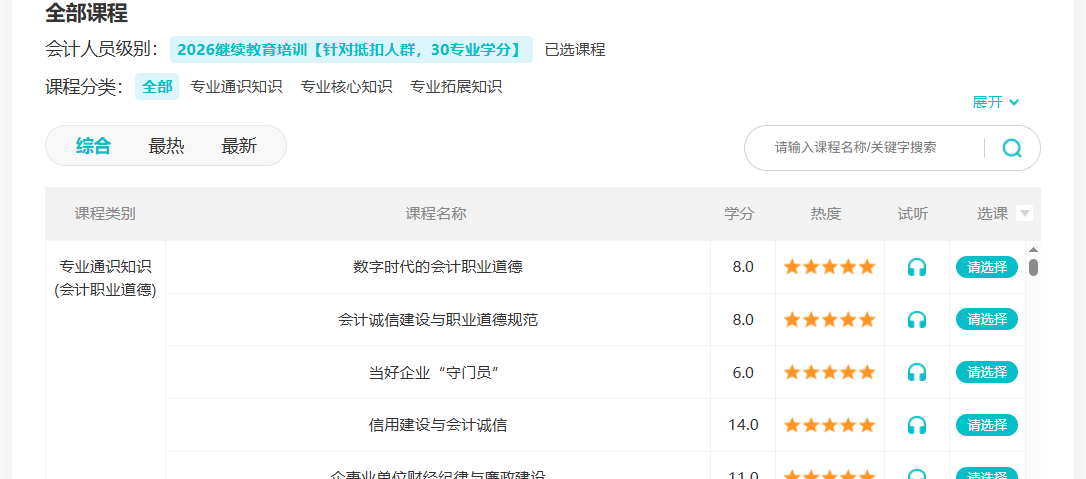Sort courses by 最热
Image resolution: width=1086 pixels, height=479 pixels.
pos(166,146)
